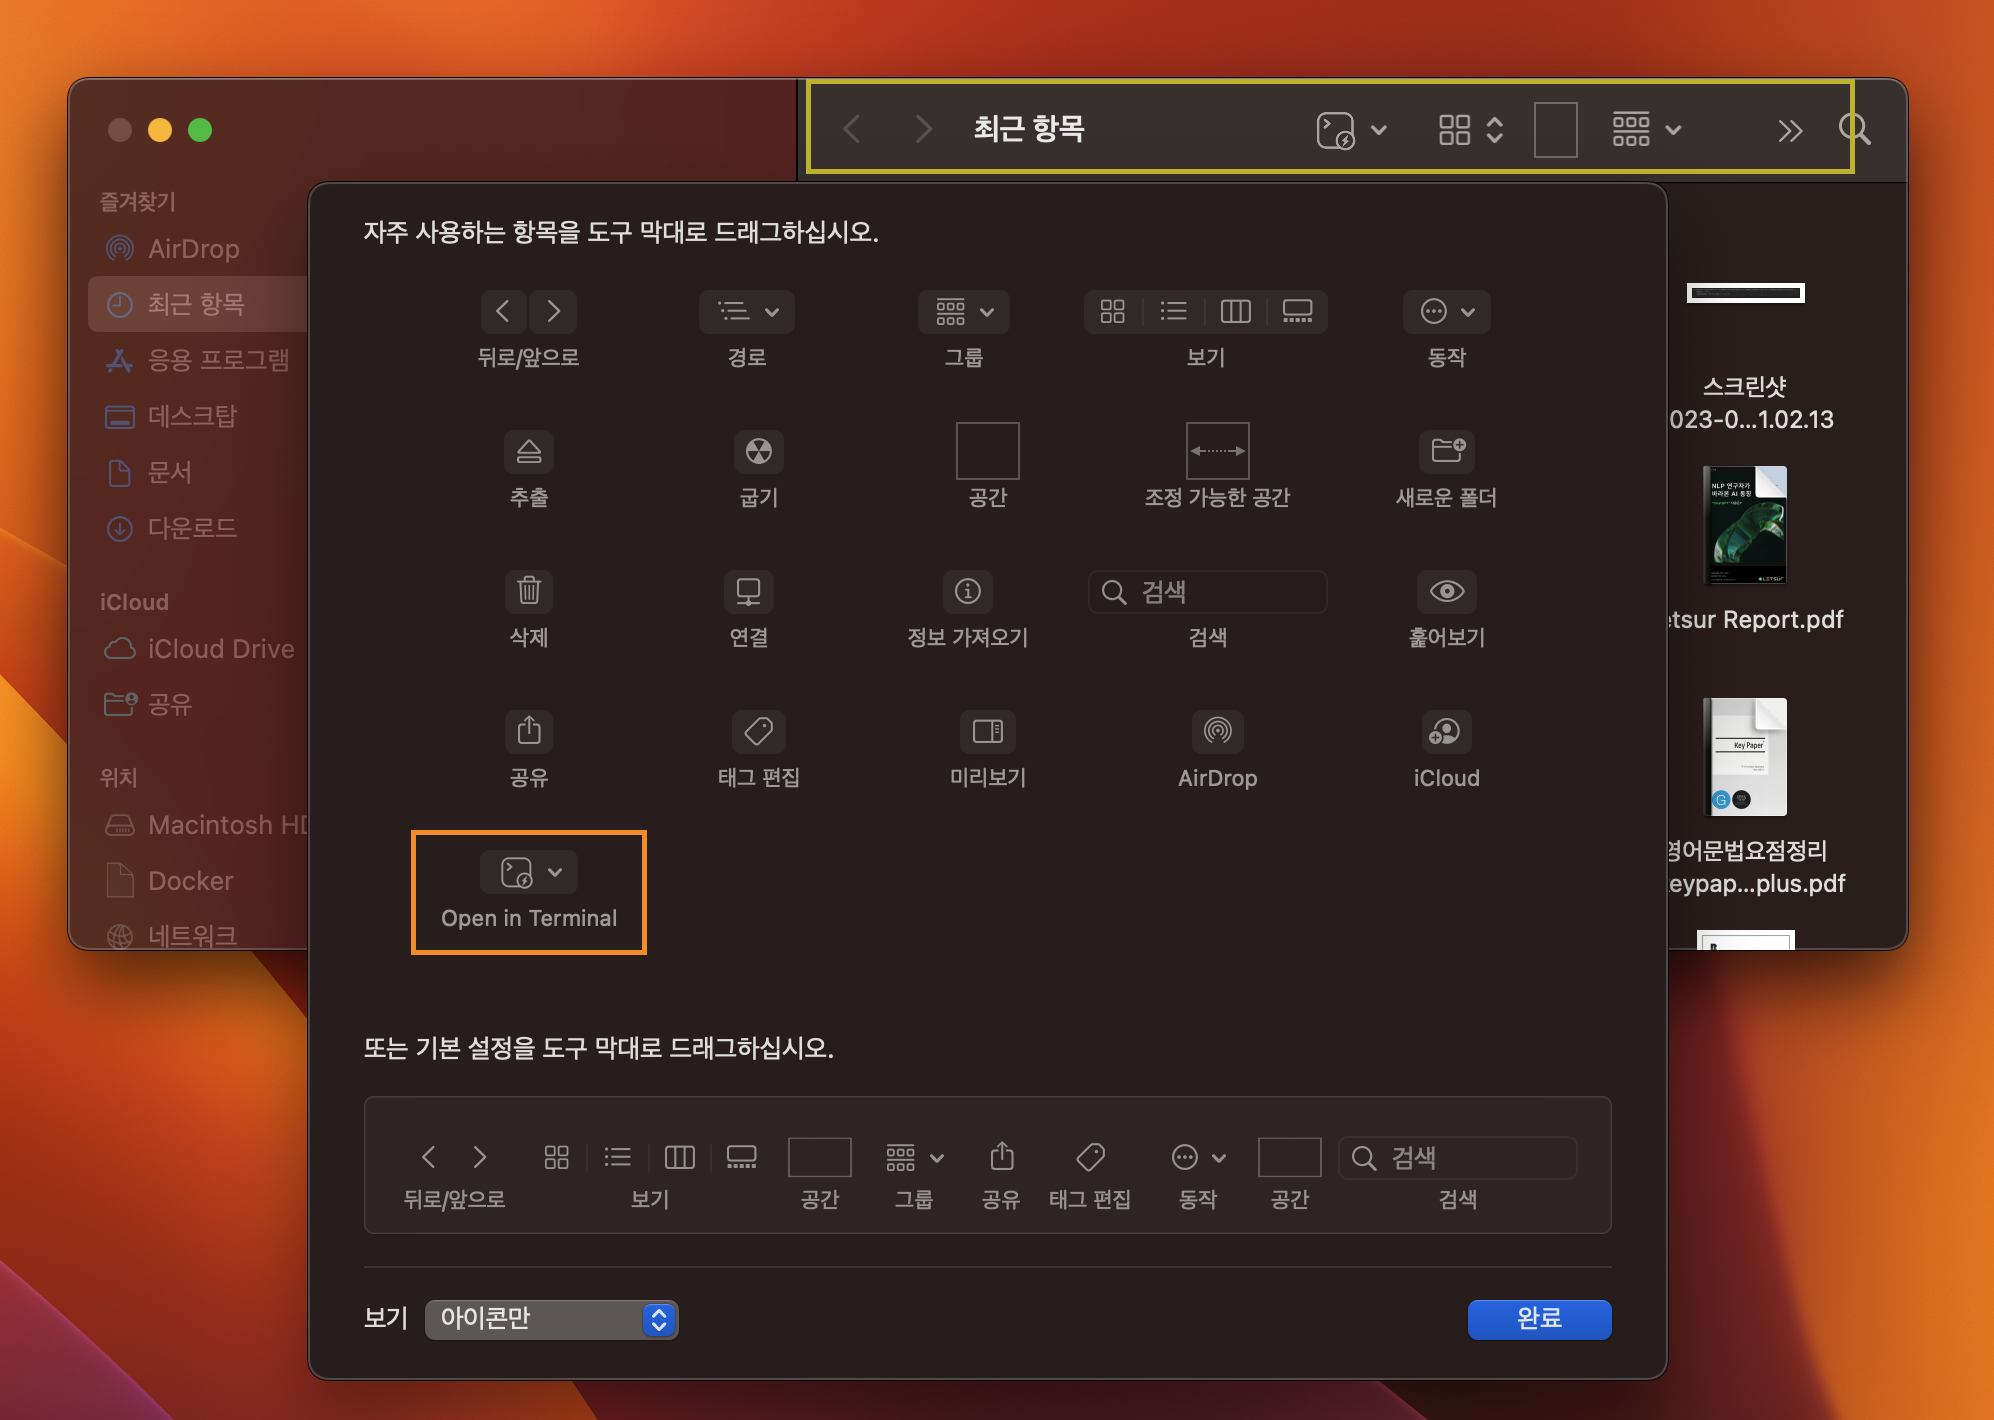1994x1420 pixels.
Task: Click the toolbar overflow double-chevron button
Action: [1789, 130]
